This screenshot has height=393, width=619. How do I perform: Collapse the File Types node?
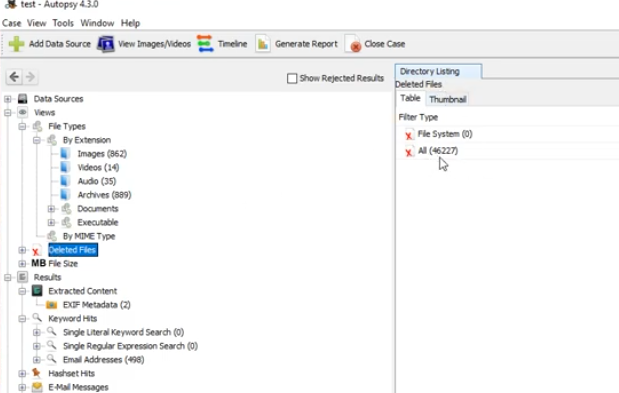[22, 127]
